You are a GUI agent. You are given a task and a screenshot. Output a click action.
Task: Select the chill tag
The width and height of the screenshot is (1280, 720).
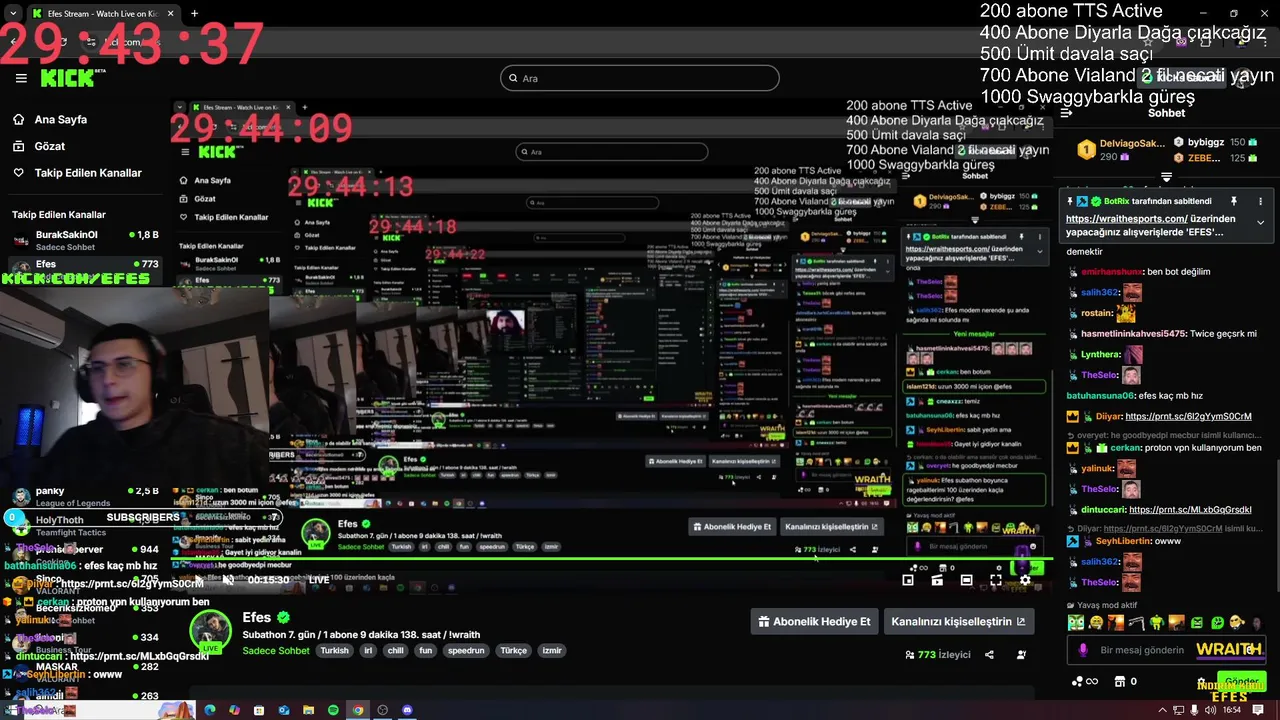[x=395, y=651]
